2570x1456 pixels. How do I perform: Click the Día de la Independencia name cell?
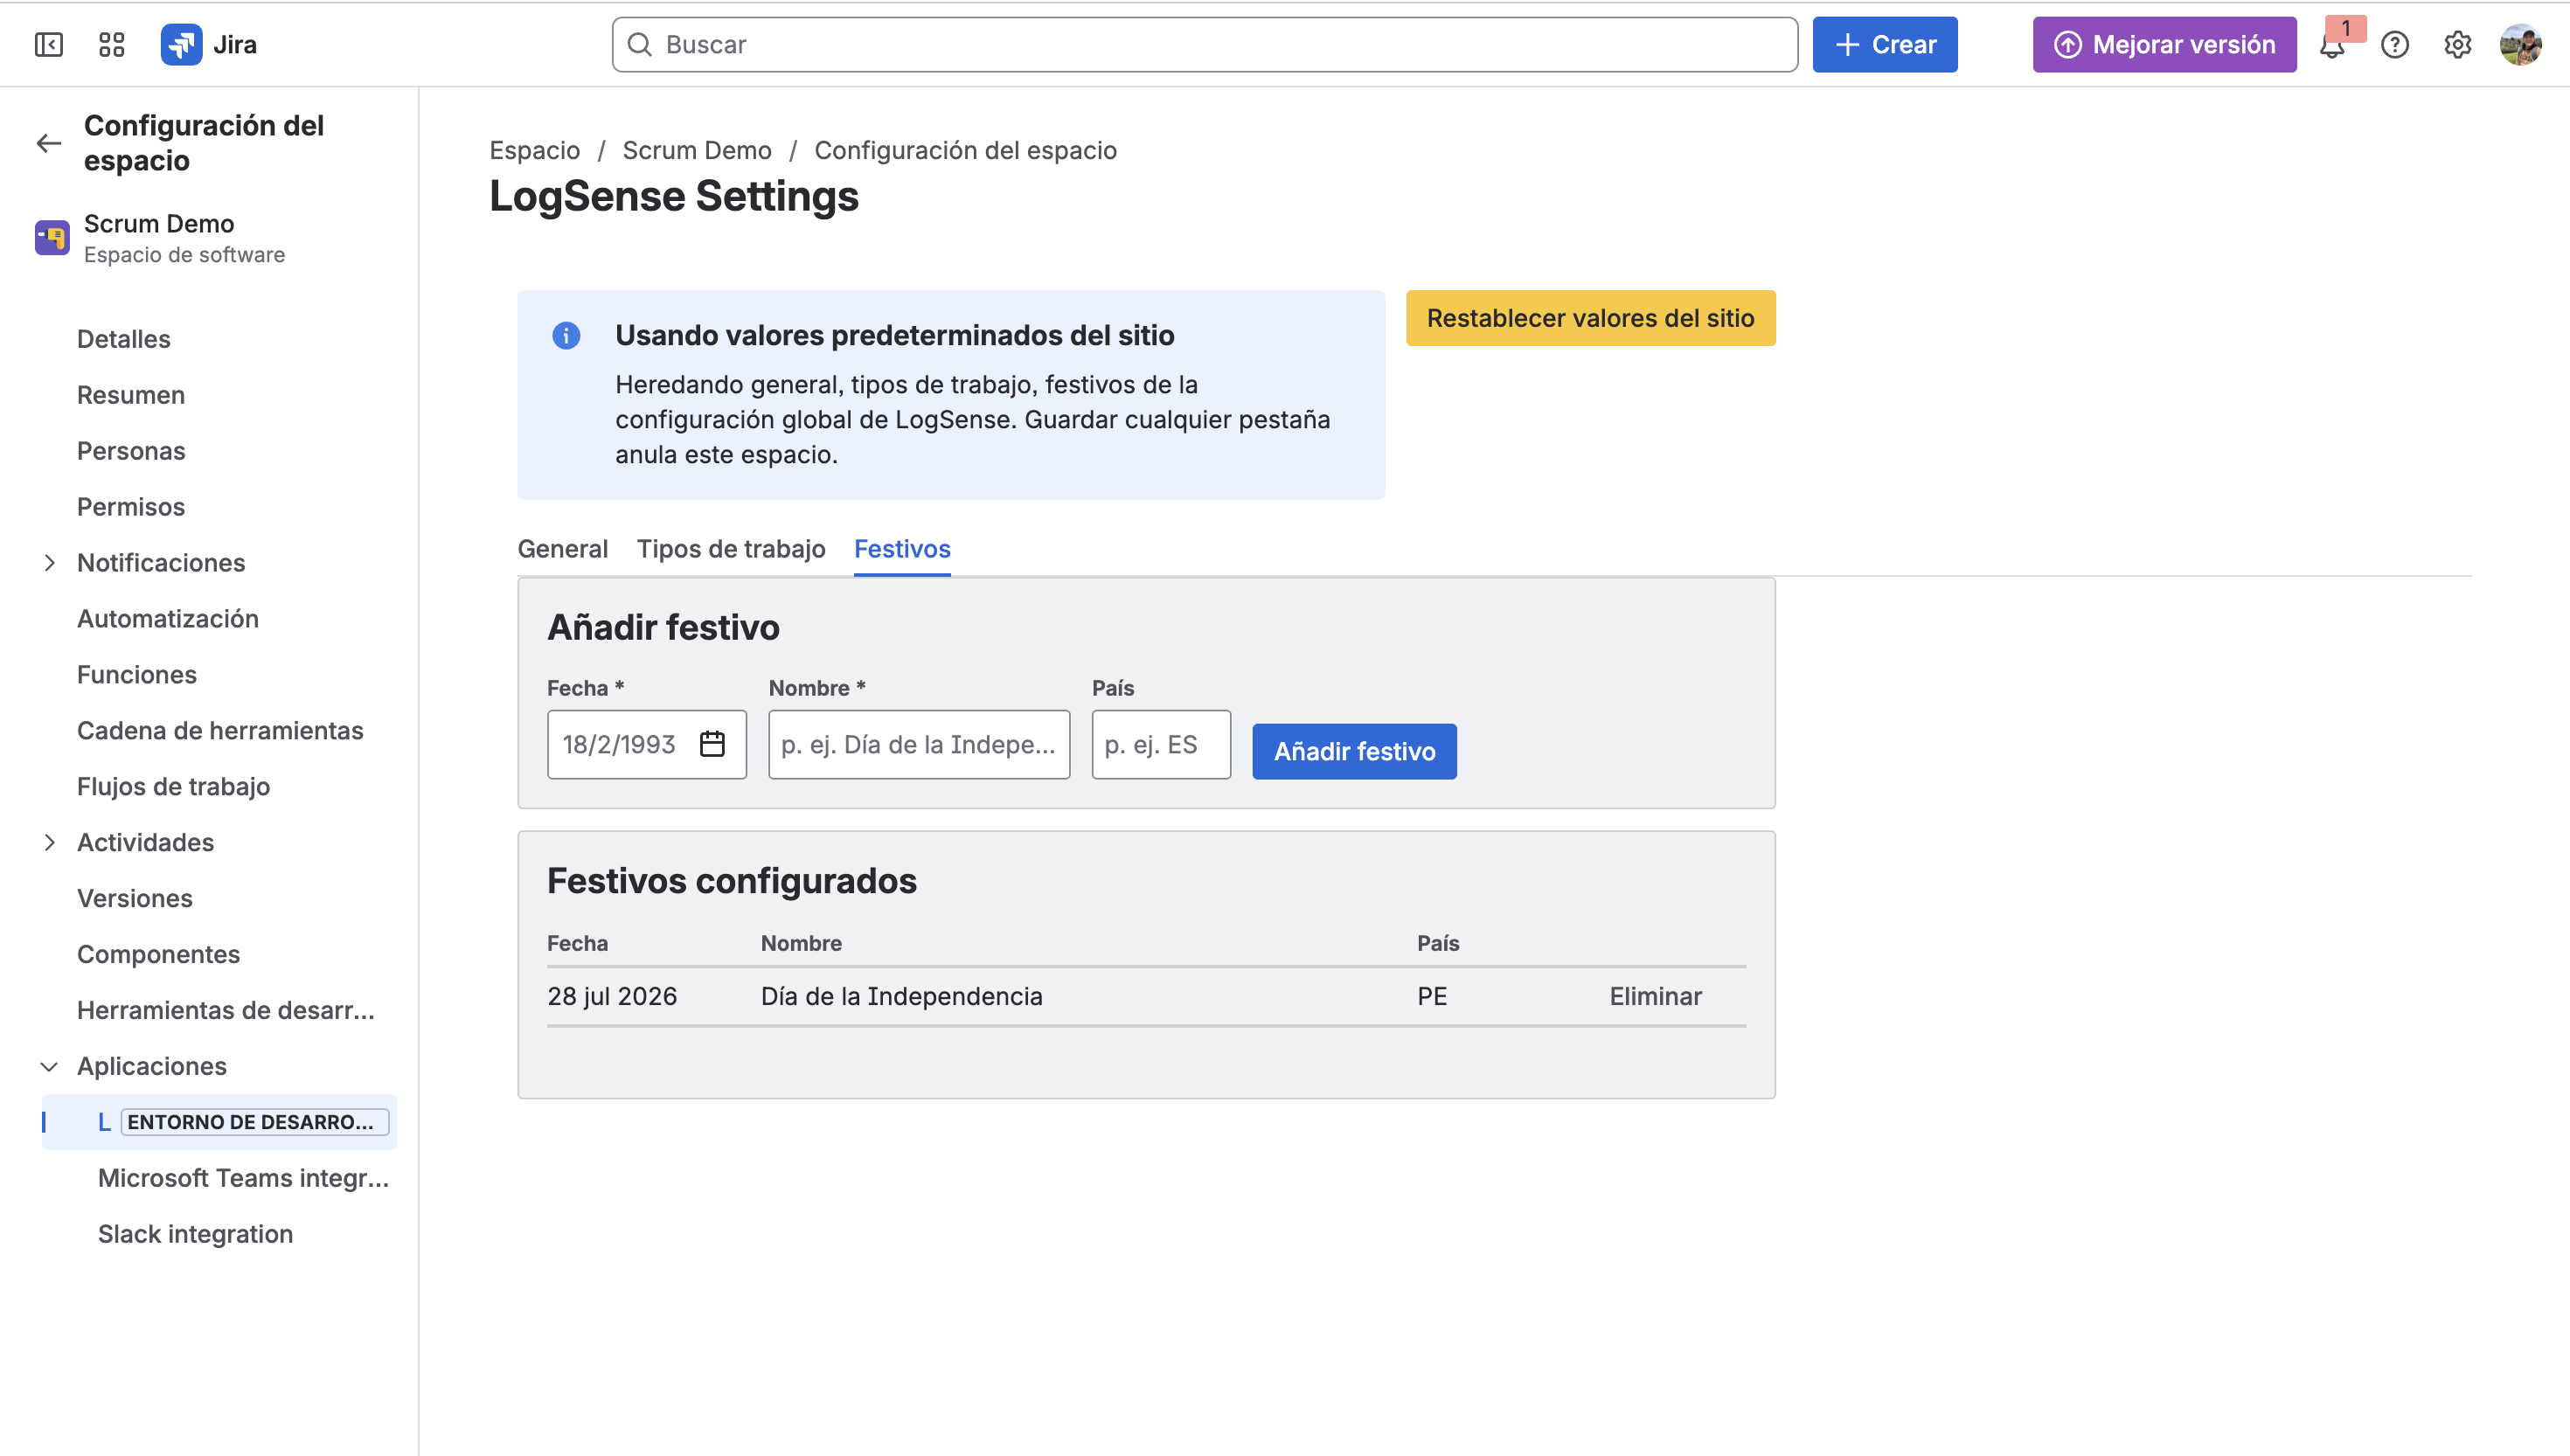pos(902,996)
